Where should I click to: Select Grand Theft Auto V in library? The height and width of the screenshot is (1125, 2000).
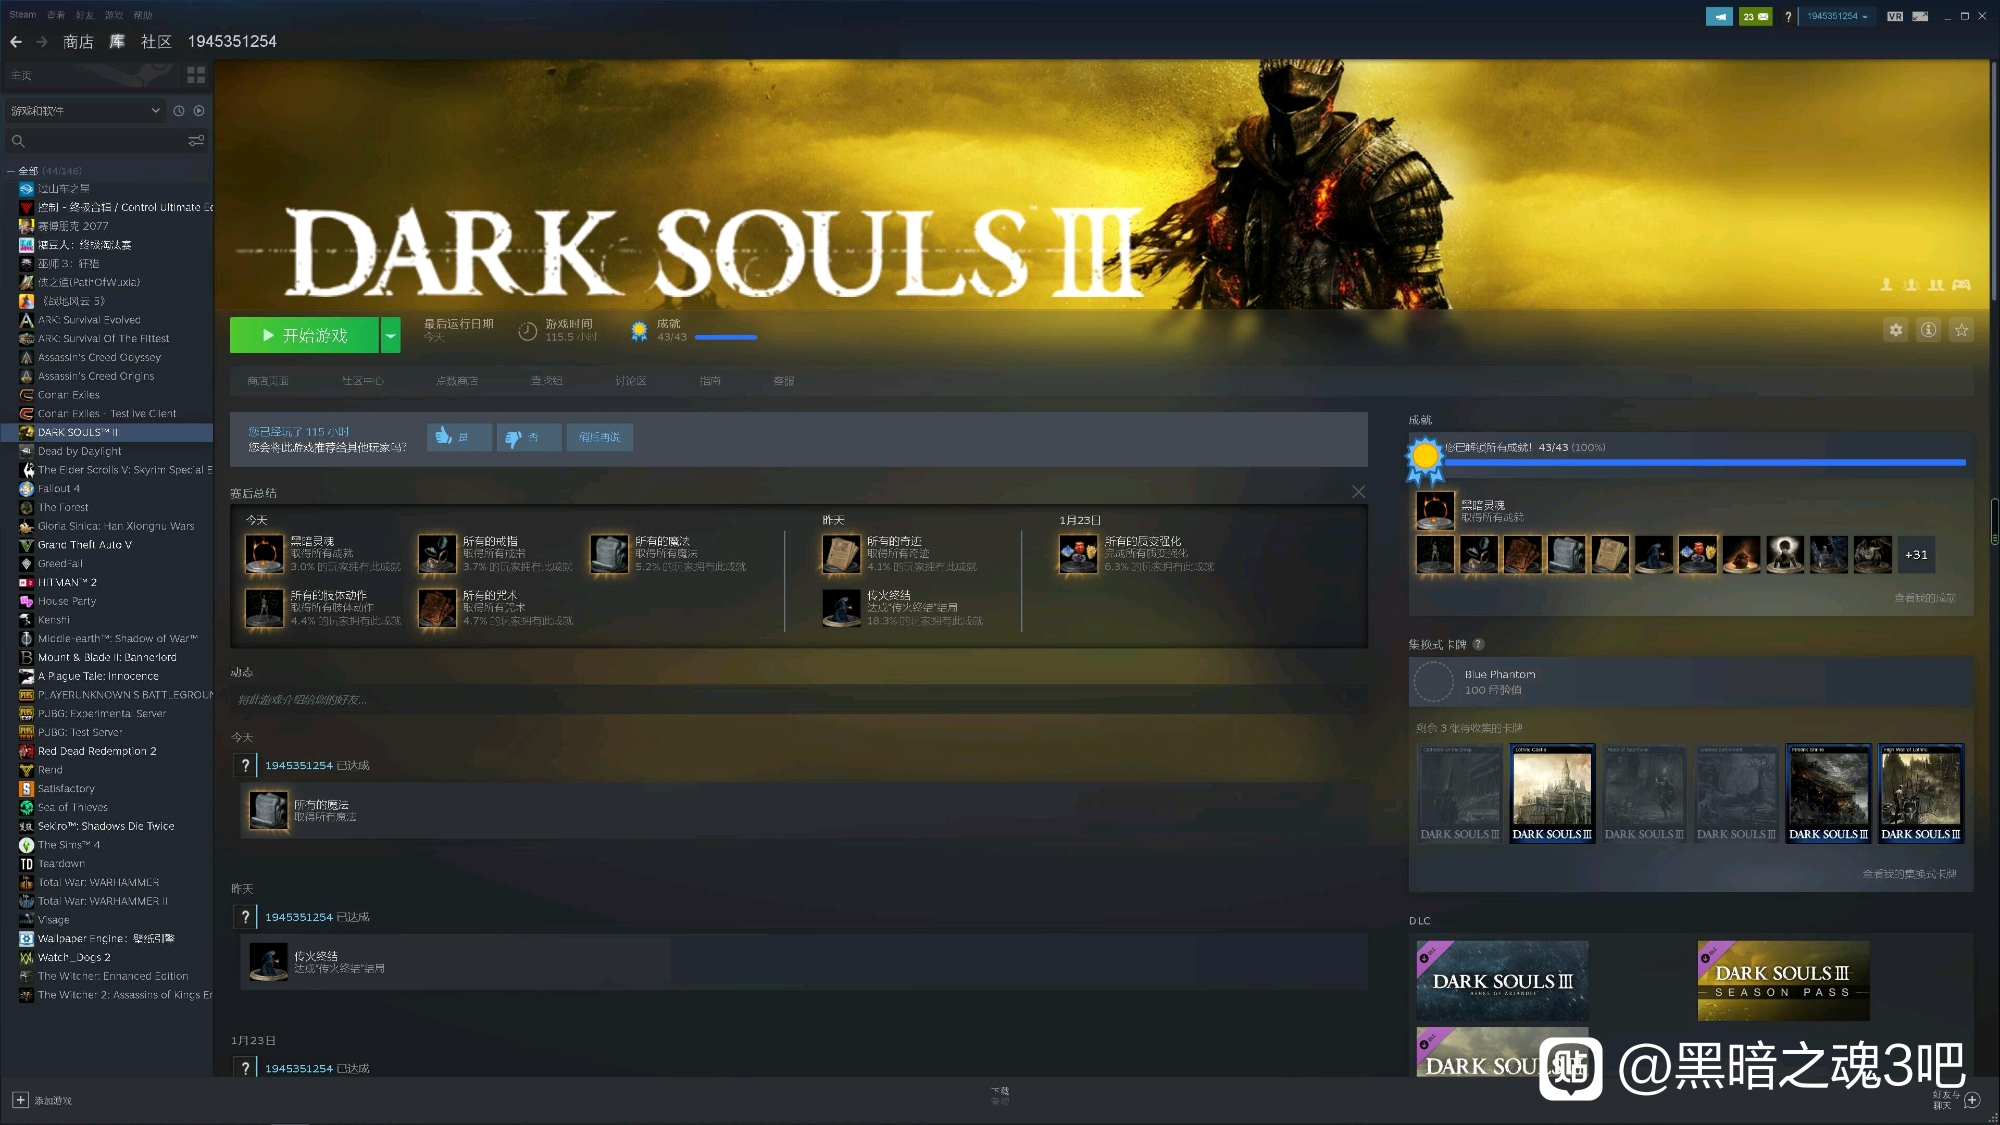(x=85, y=545)
